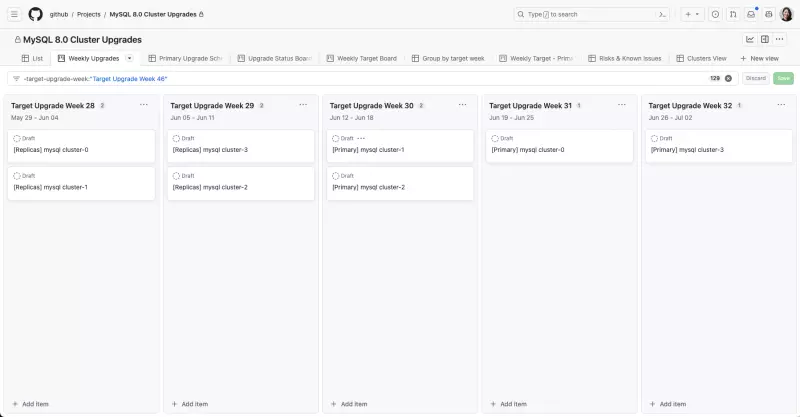Screen dimensions: 800x417
Task: Switch to Group by target week tab
Action: click(448, 59)
